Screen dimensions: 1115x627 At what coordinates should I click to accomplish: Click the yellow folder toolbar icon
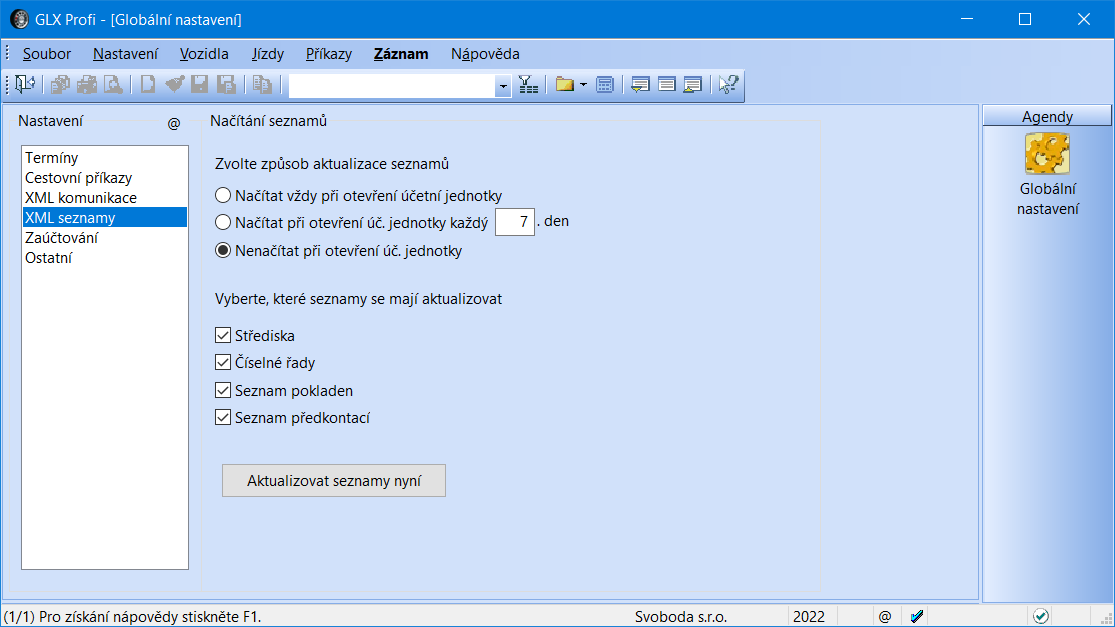565,85
